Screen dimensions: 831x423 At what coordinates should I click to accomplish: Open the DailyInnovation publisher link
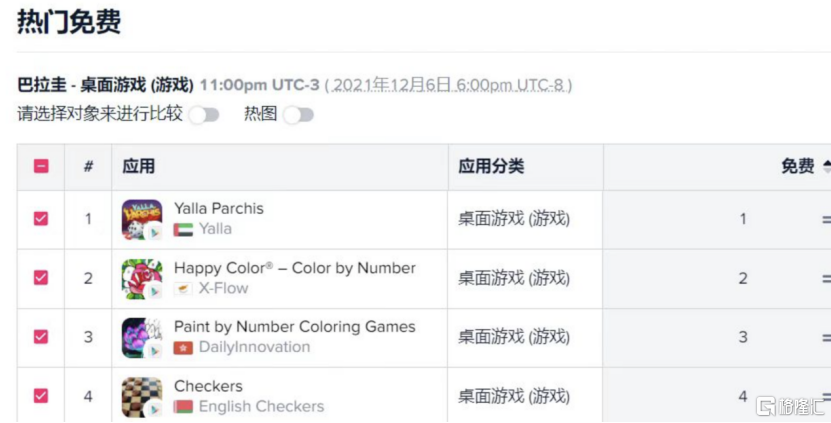tap(254, 347)
